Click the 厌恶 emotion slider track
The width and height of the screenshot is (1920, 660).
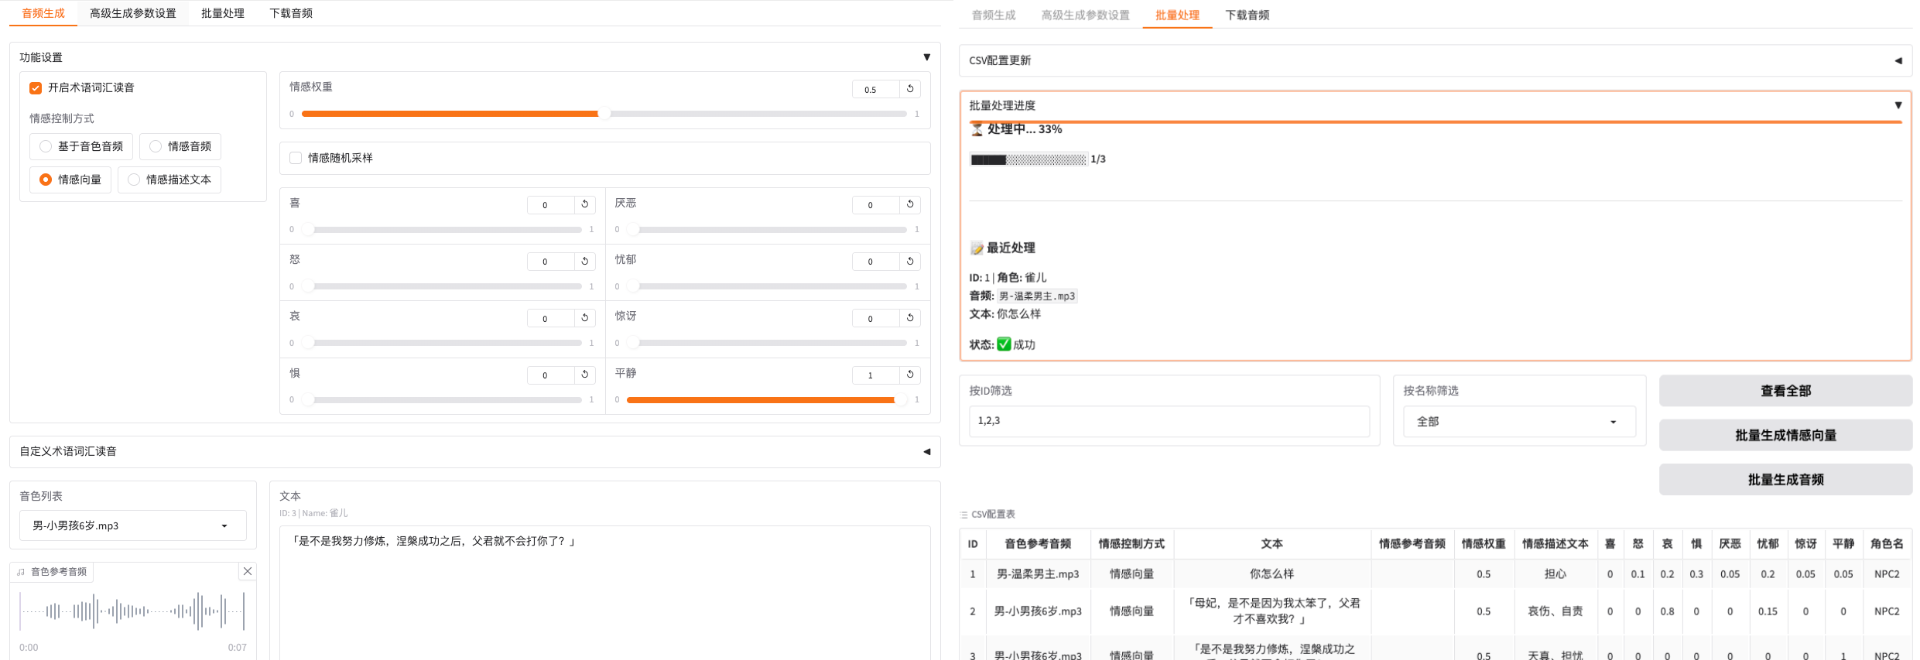coord(767,230)
